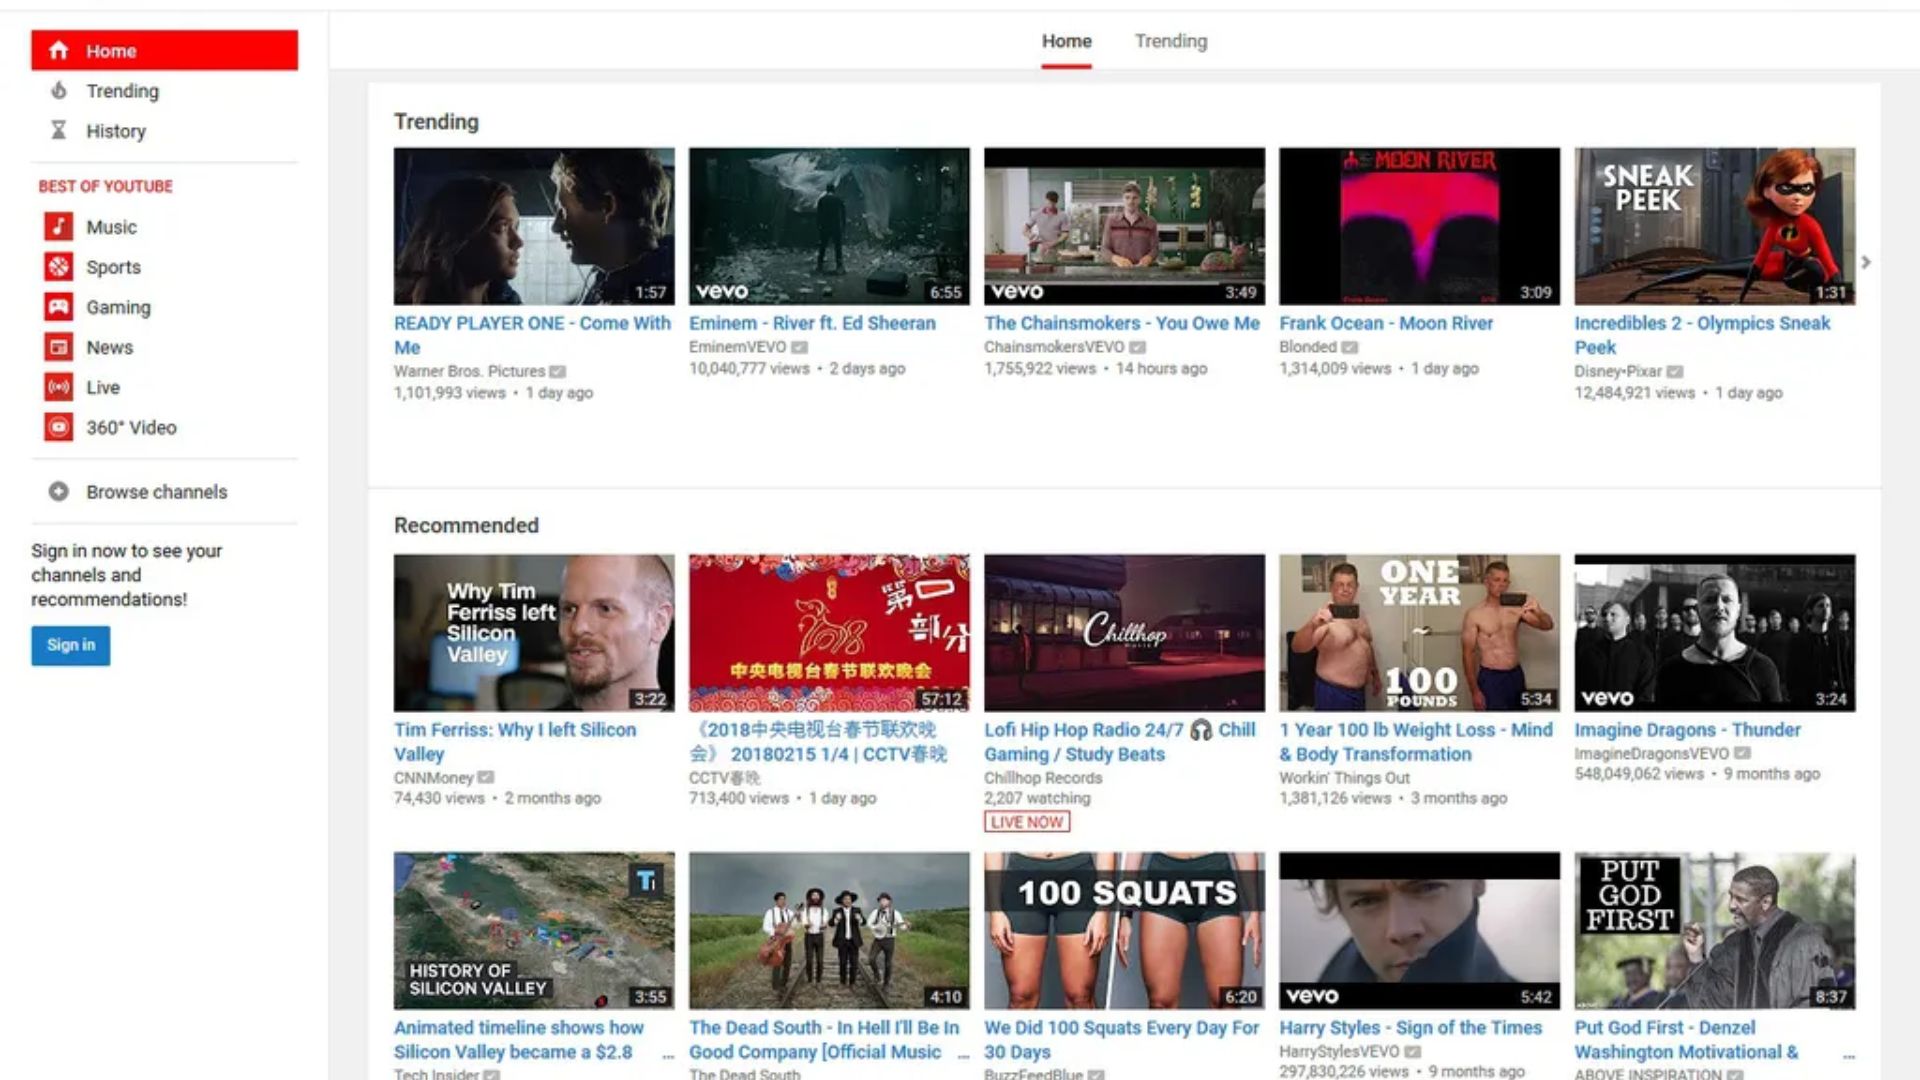Screen dimensions: 1920x1080
Task: Click the red Live broadcast icon
Action: tap(59, 386)
